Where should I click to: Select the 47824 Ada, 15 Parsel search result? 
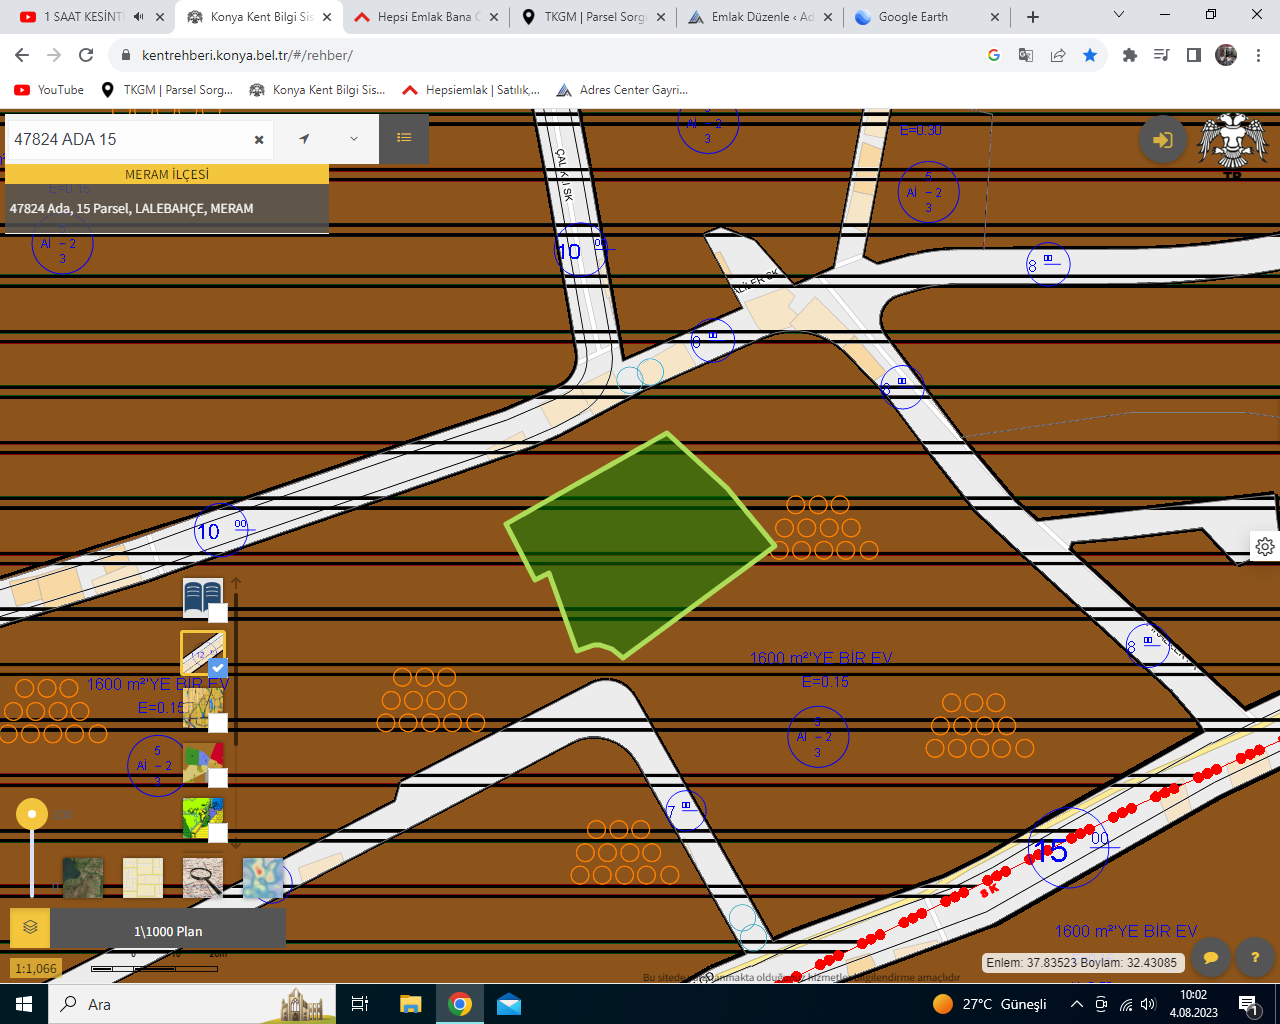point(167,208)
